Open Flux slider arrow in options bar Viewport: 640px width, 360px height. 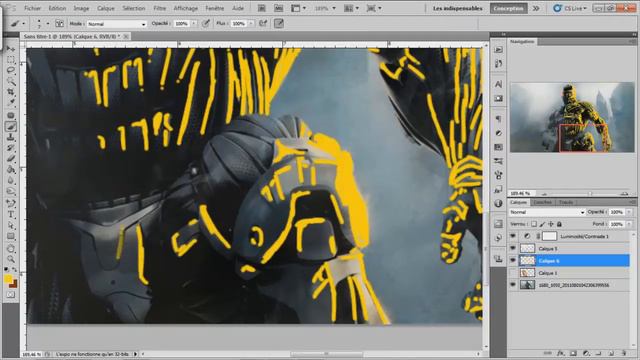tap(251, 24)
